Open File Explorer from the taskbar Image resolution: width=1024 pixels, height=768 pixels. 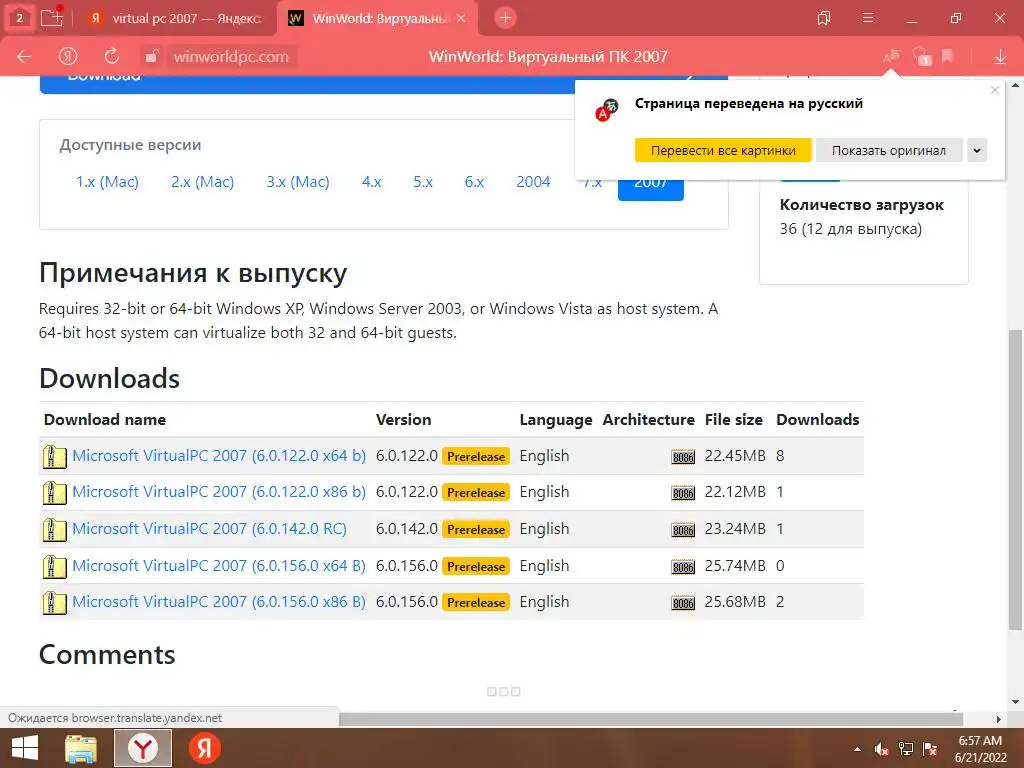tap(81, 748)
